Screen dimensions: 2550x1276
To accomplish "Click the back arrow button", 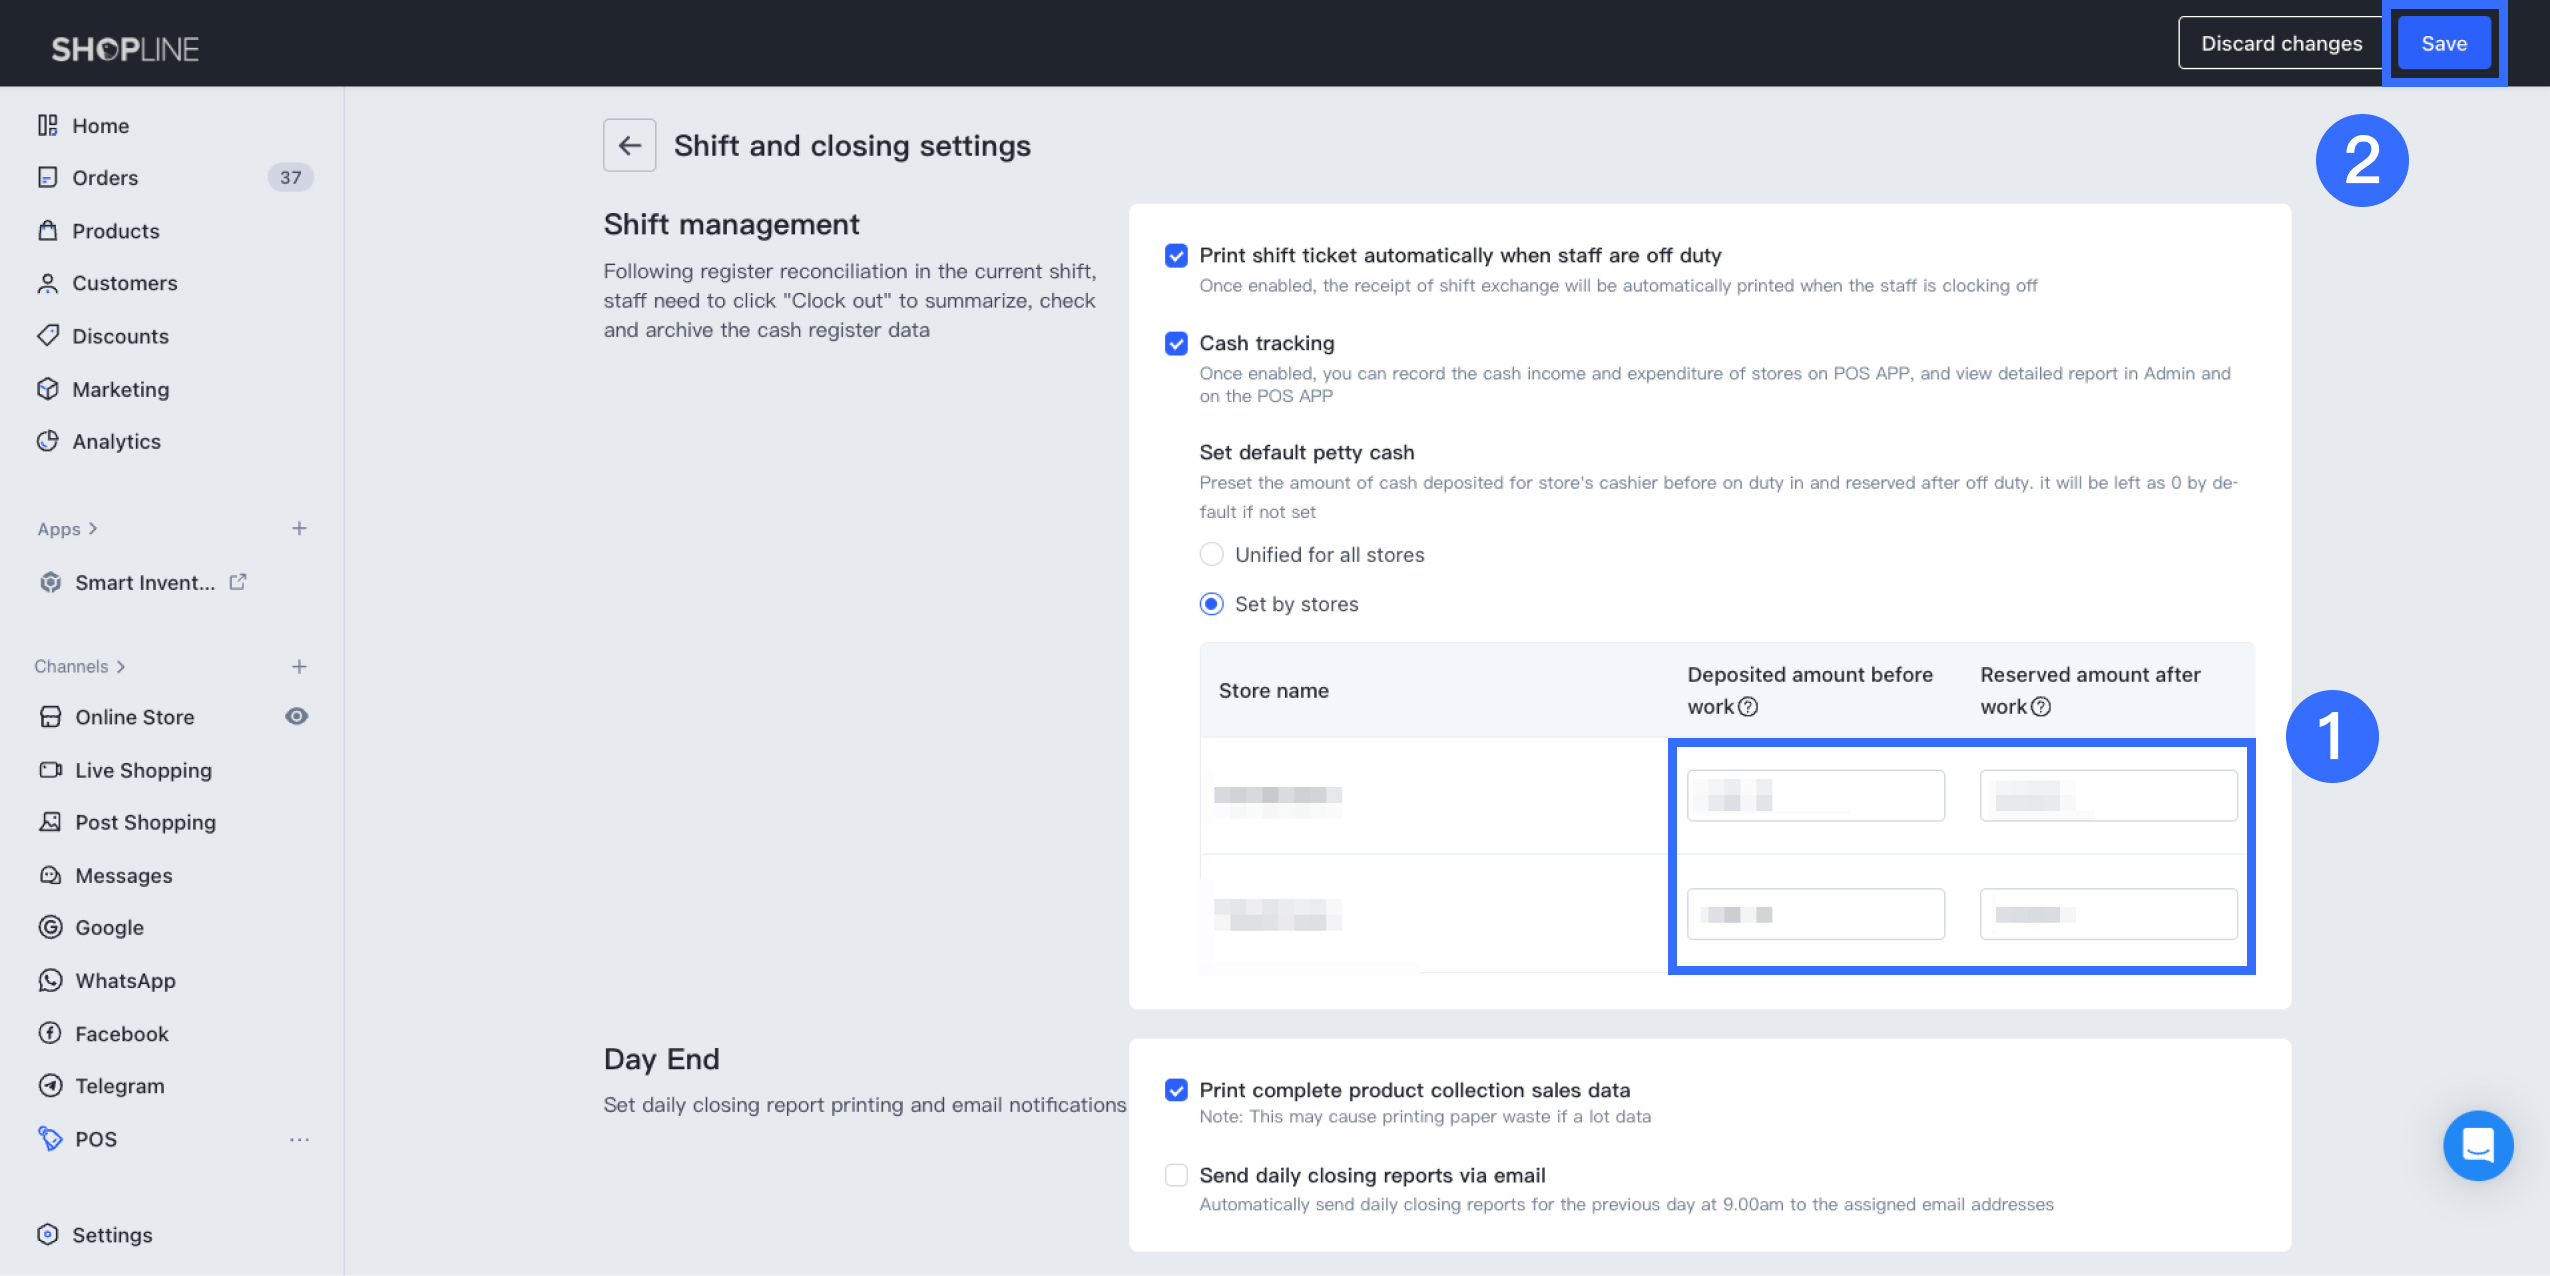I will pos(629,145).
